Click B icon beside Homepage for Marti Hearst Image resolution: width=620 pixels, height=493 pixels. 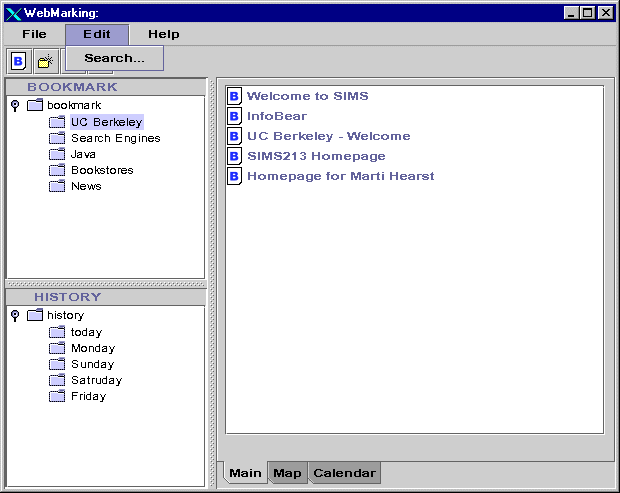(x=234, y=176)
